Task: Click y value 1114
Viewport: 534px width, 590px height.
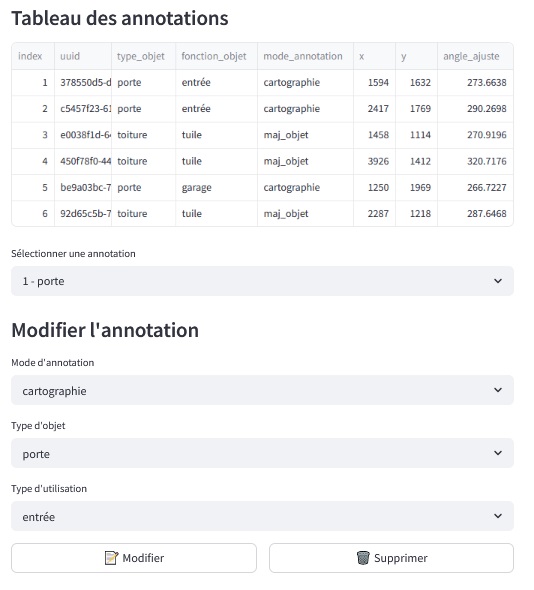Action: coord(416,135)
